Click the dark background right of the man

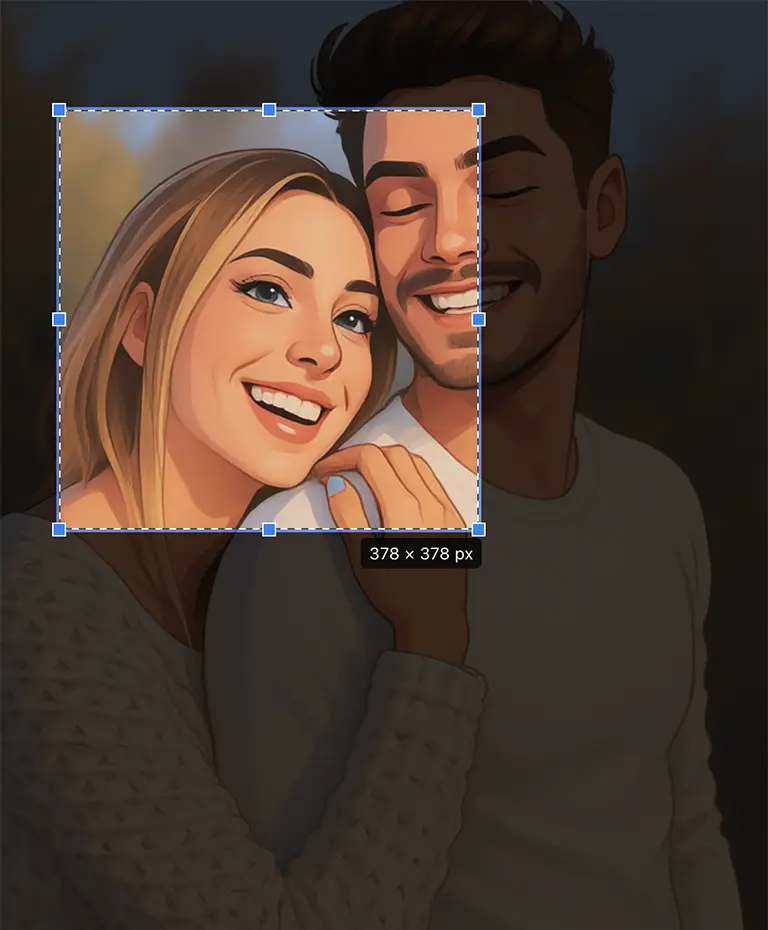(x=710, y=300)
